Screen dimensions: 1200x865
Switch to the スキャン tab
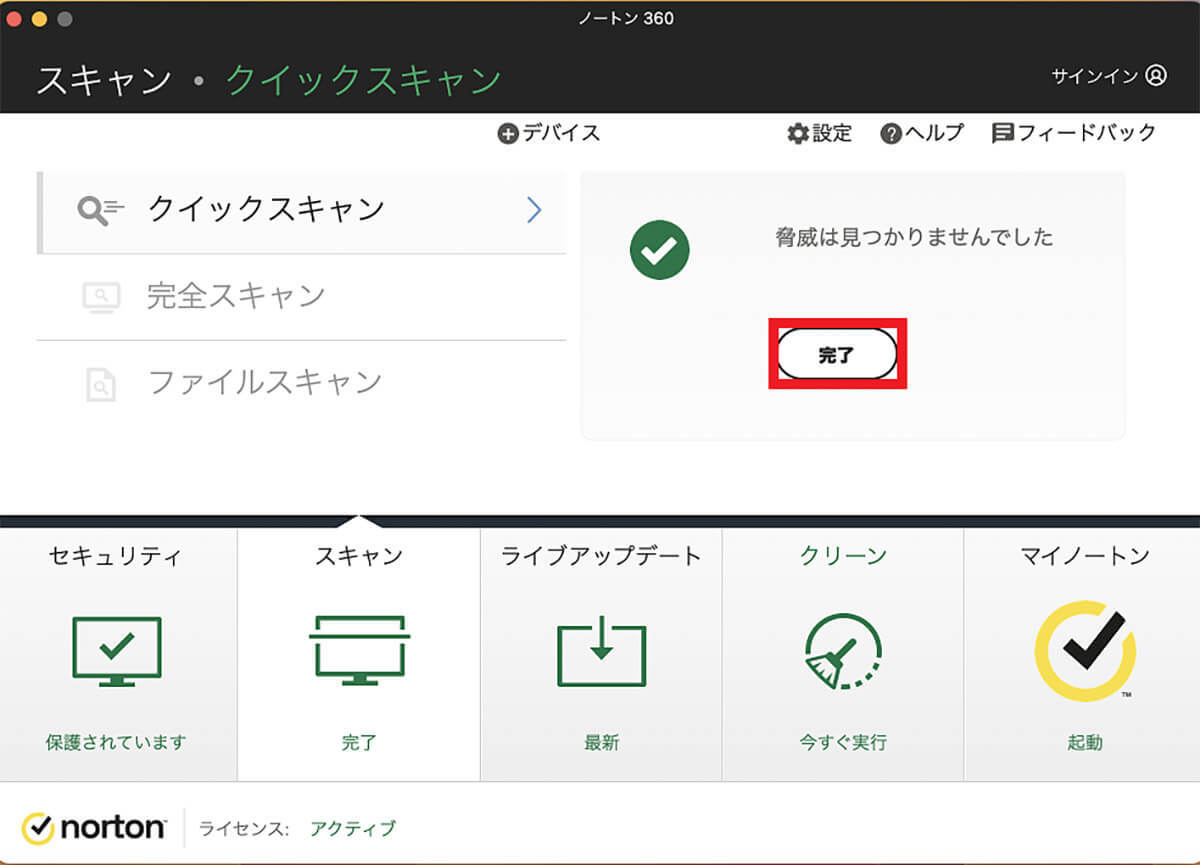pyautogui.click(x=359, y=655)
